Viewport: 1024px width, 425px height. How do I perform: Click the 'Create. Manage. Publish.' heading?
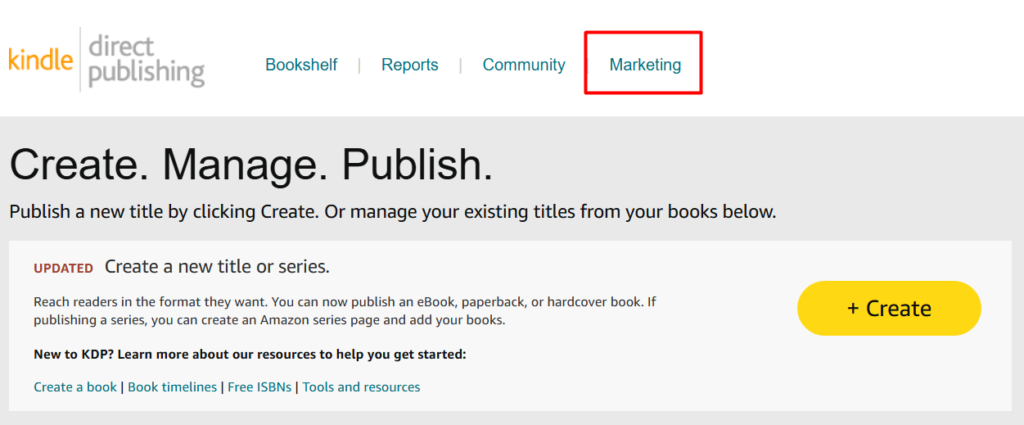coord(251,165)
